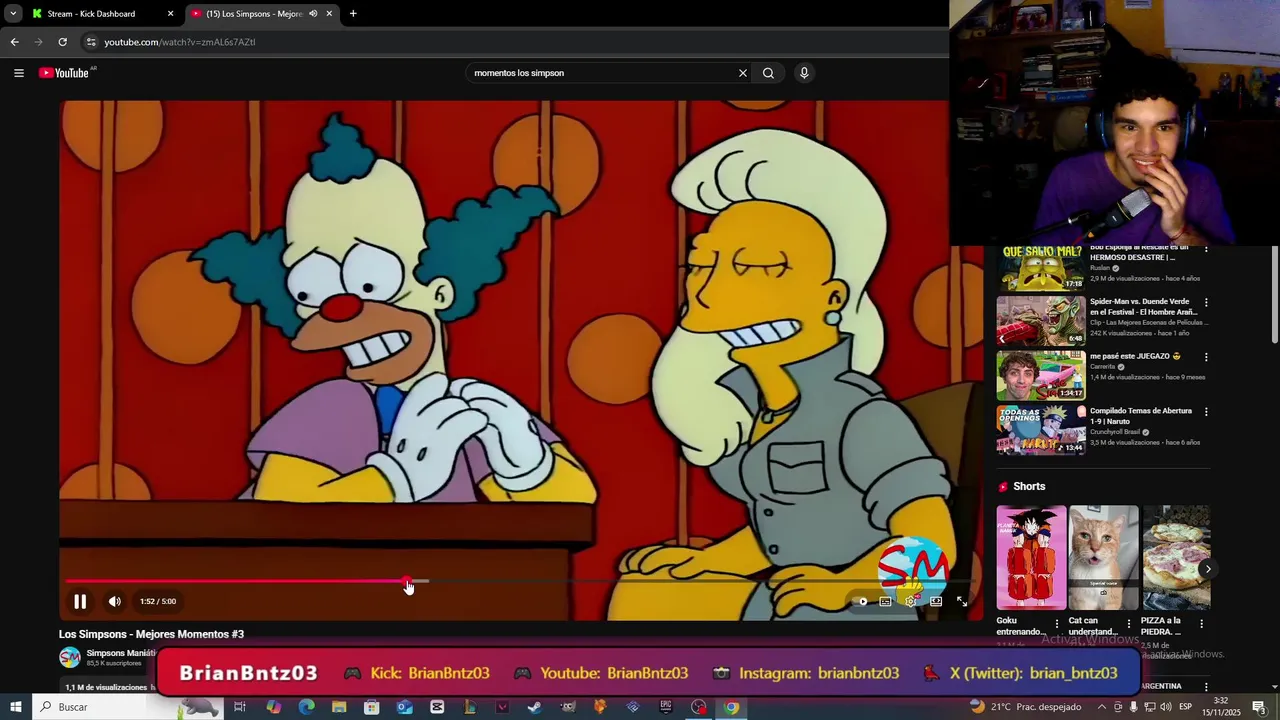
Task: Open options for Spider-Man vs. Duende Verde
Action: click(1206, 302)
